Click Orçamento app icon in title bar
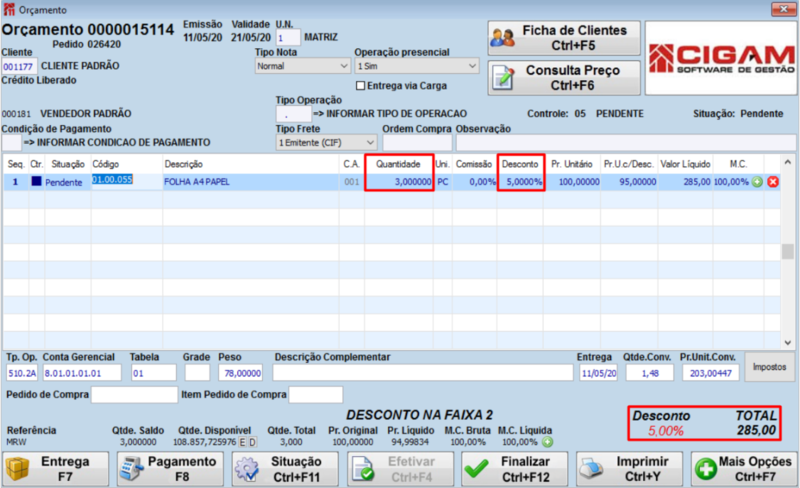 point(9,9)
